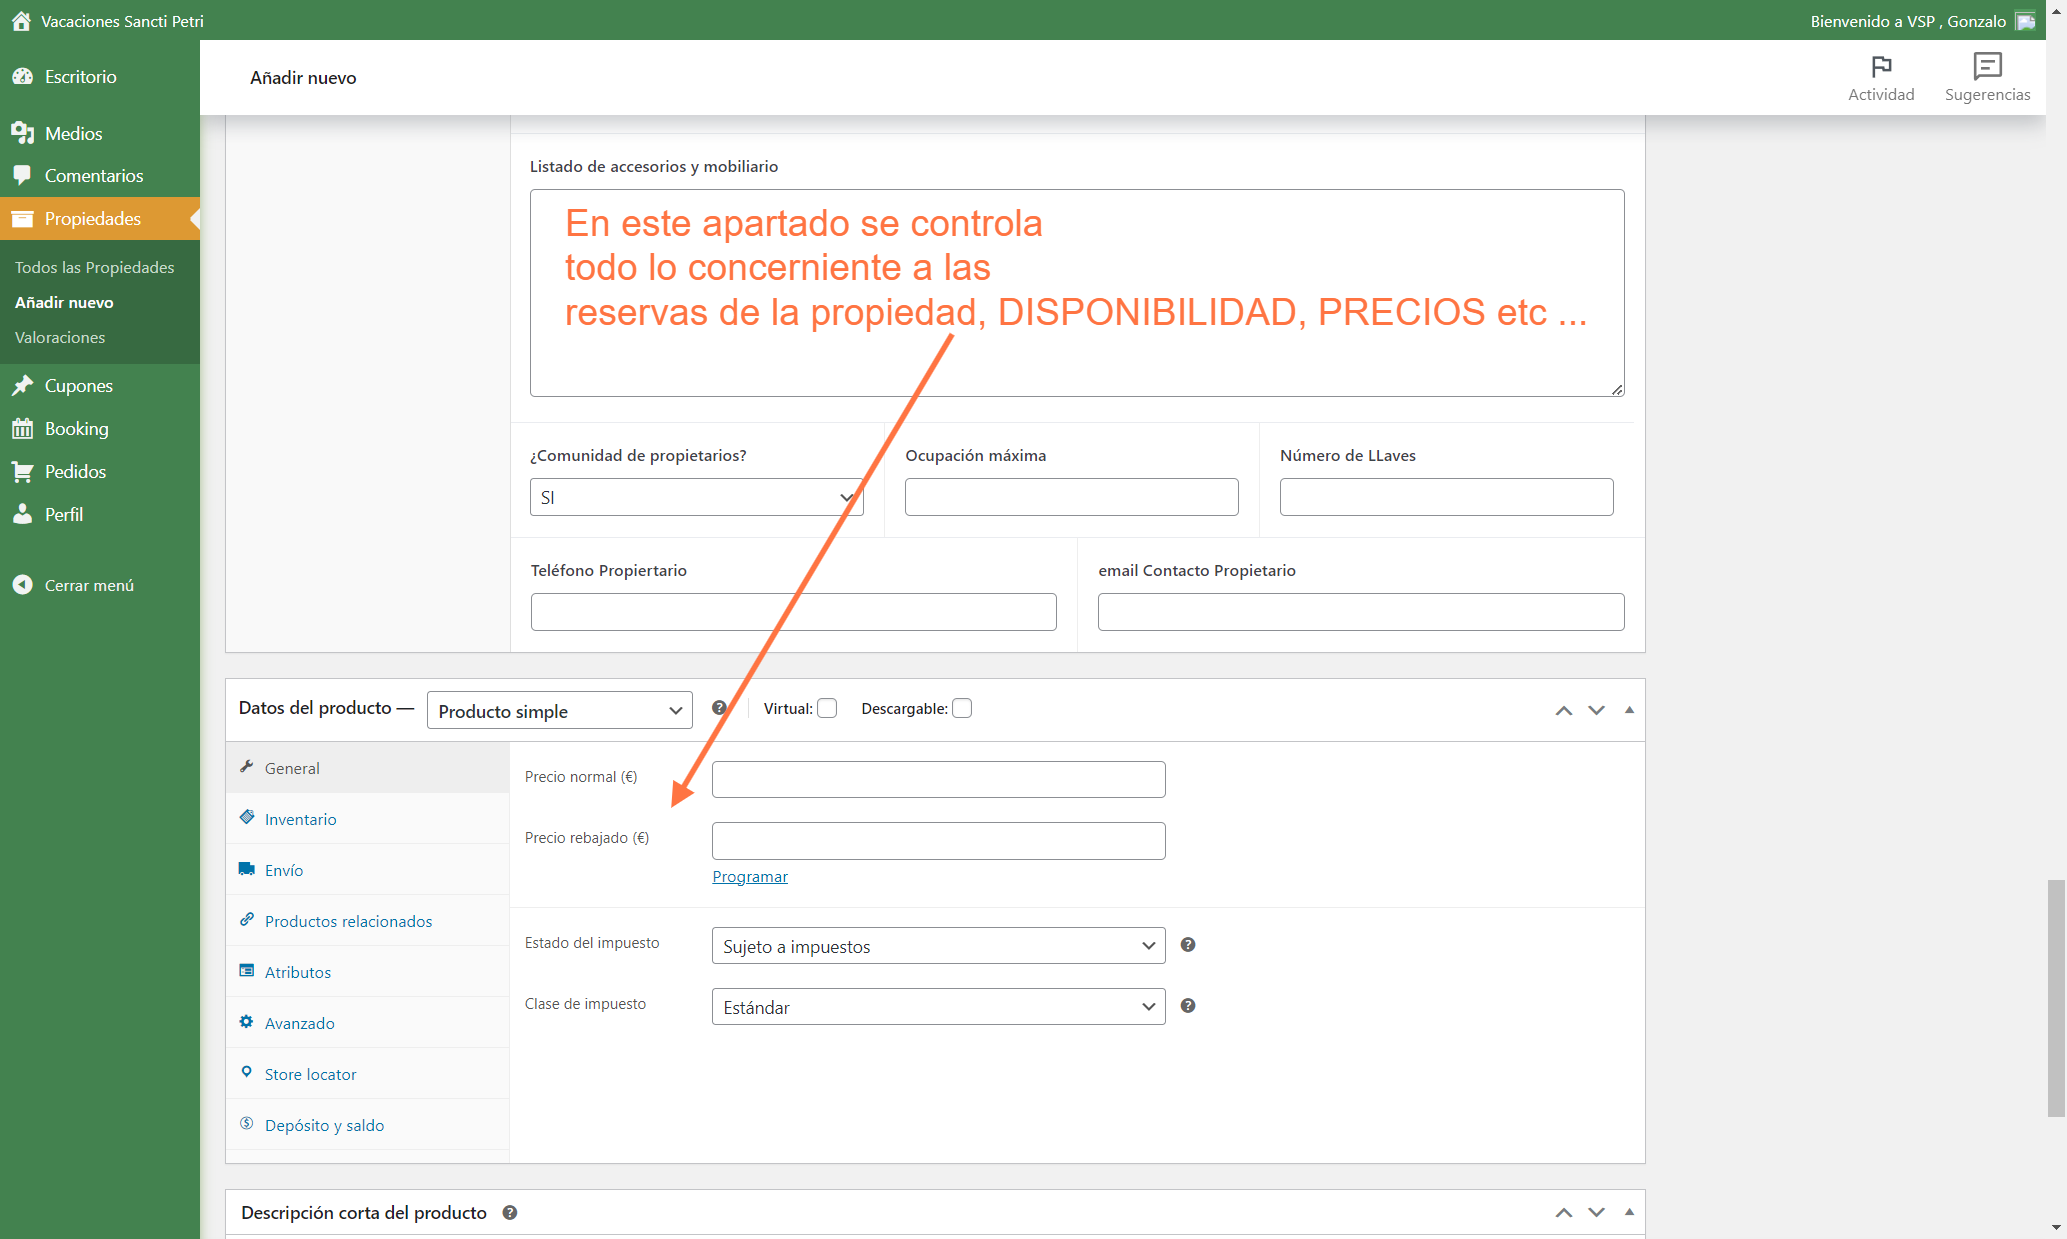Click the help icon beside Clase de impuesto
Screen dimensions: 2067x1239
click(1188, 1006)
